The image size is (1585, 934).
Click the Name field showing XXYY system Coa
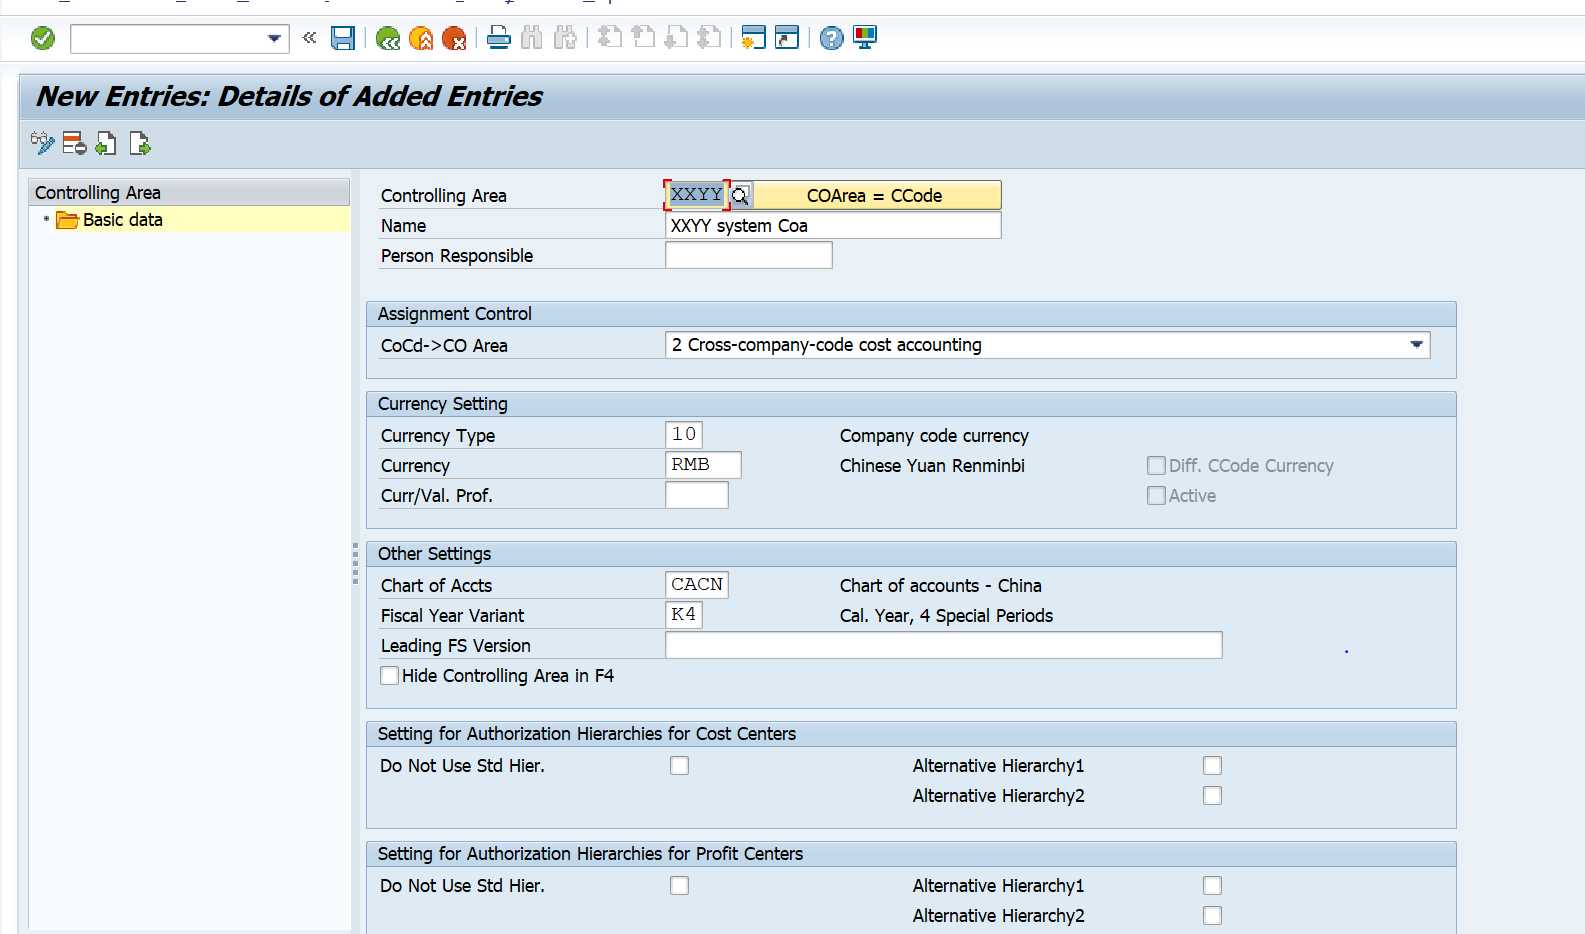(833, 225)
